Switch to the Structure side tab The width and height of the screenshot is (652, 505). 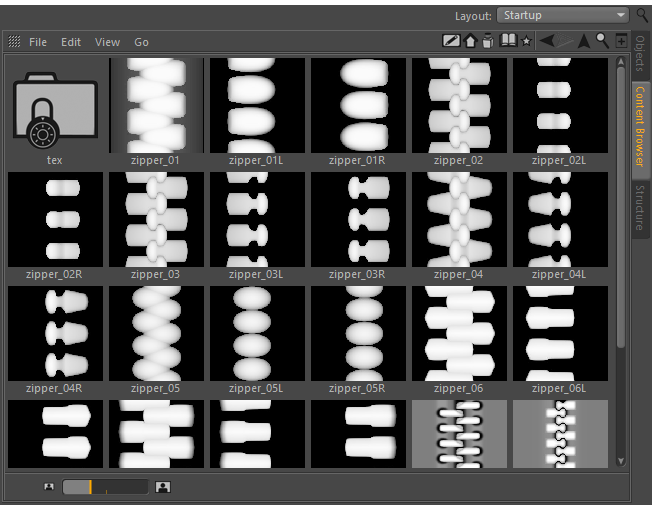[x=640, y=208]
